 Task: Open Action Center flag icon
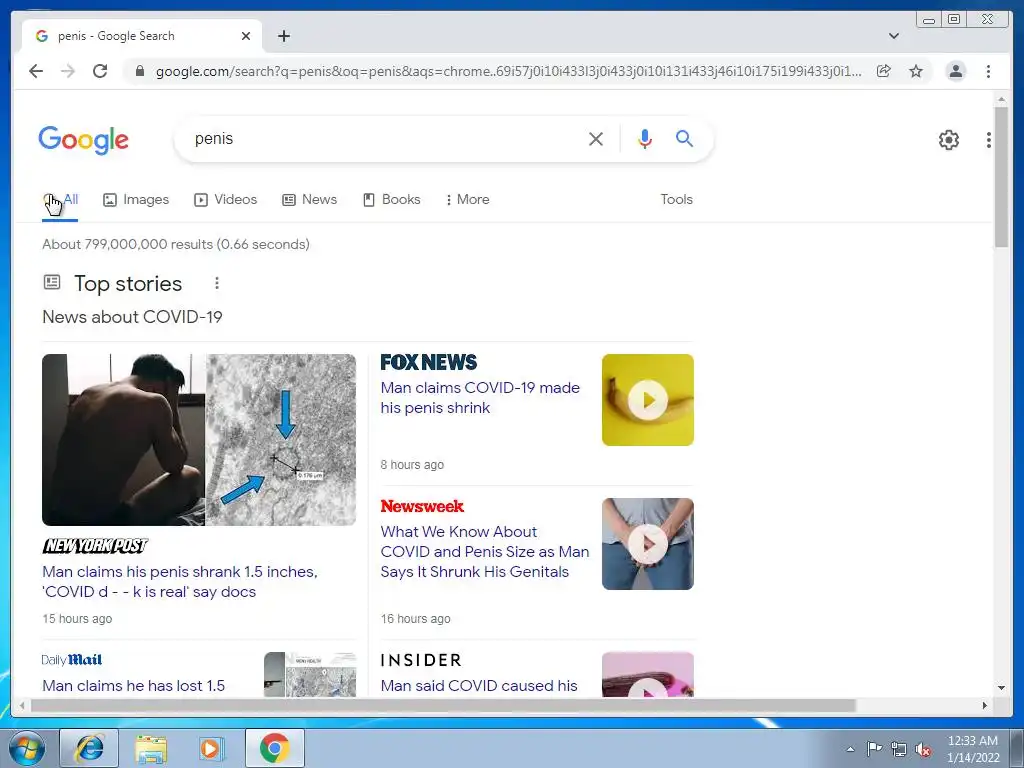tap(874, 748)
